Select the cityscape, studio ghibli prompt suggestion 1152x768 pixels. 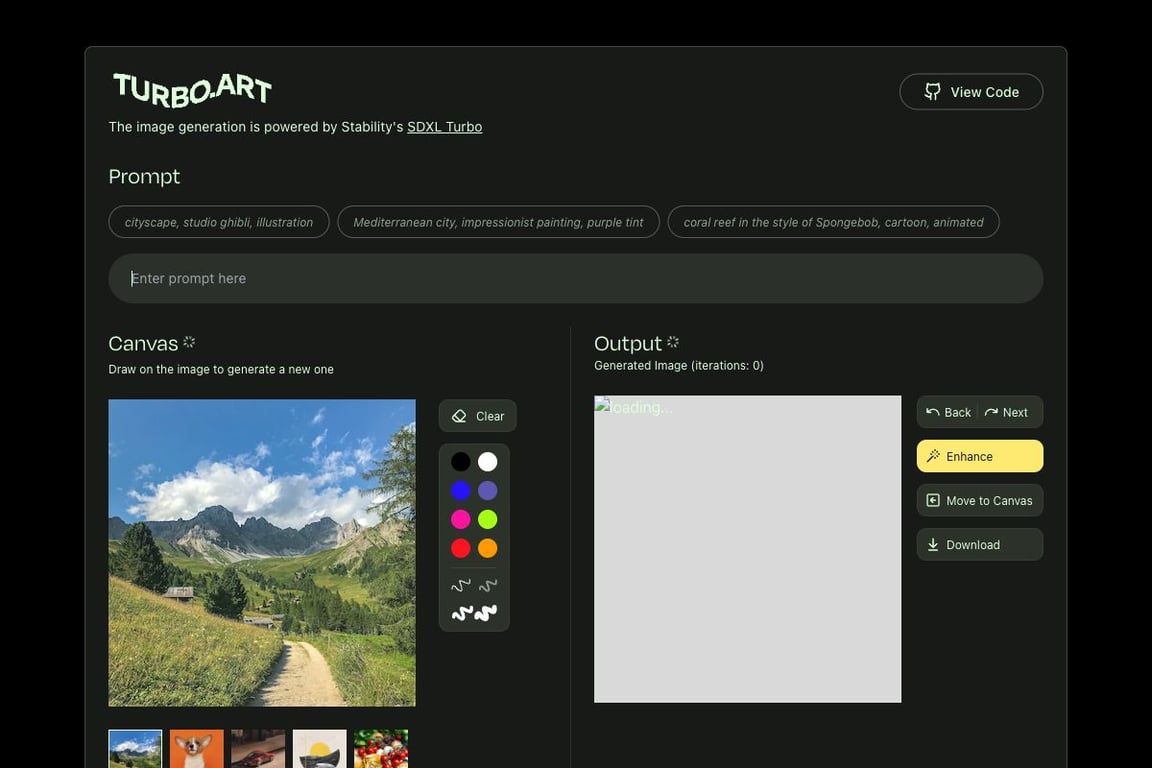219,222
